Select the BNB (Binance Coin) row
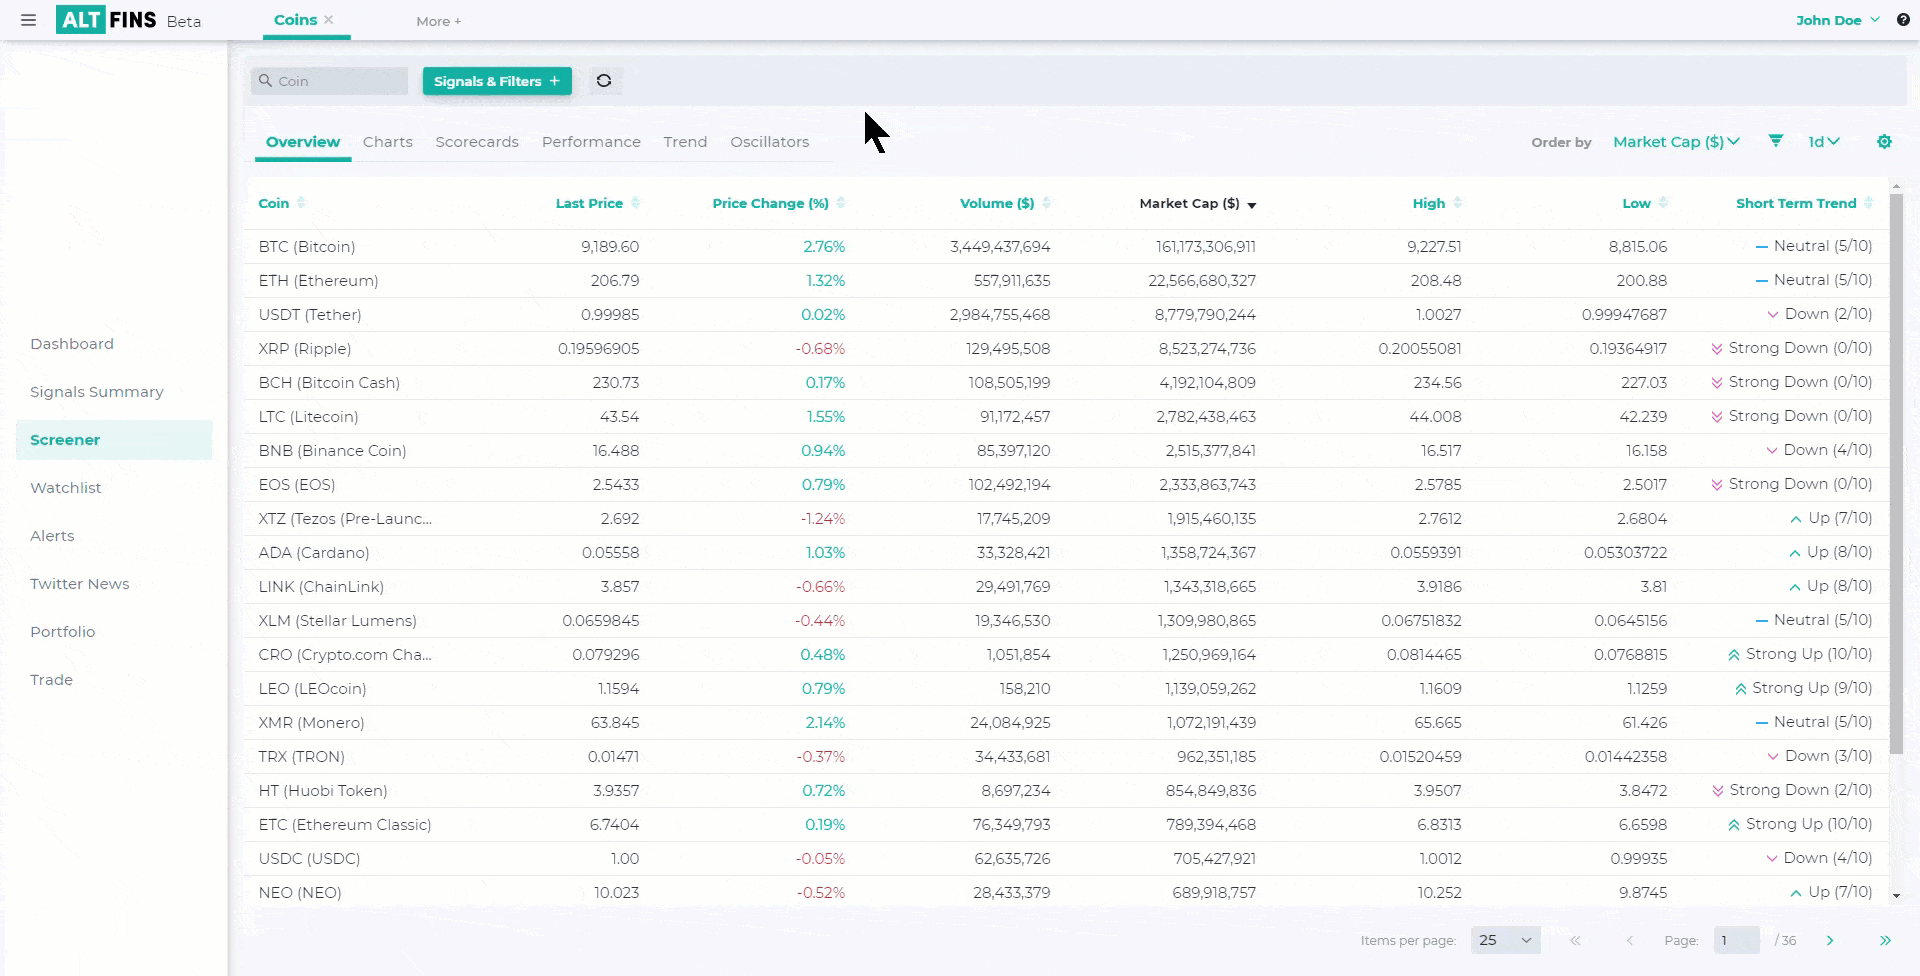Image resolution: width=1920 pixels, height=976 pixels. [x=1066, y=450]
